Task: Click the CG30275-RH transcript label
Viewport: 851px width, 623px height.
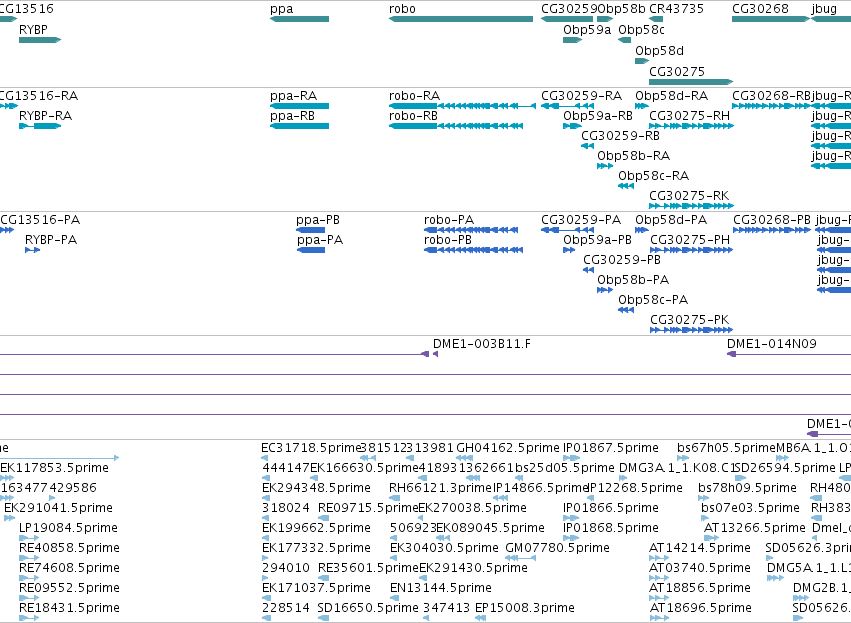Action: (x=690, y=116)
